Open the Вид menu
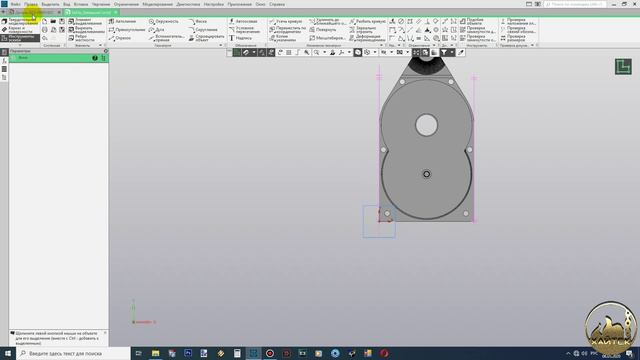Viewport: 640px width, 360px height. [67, 4]
